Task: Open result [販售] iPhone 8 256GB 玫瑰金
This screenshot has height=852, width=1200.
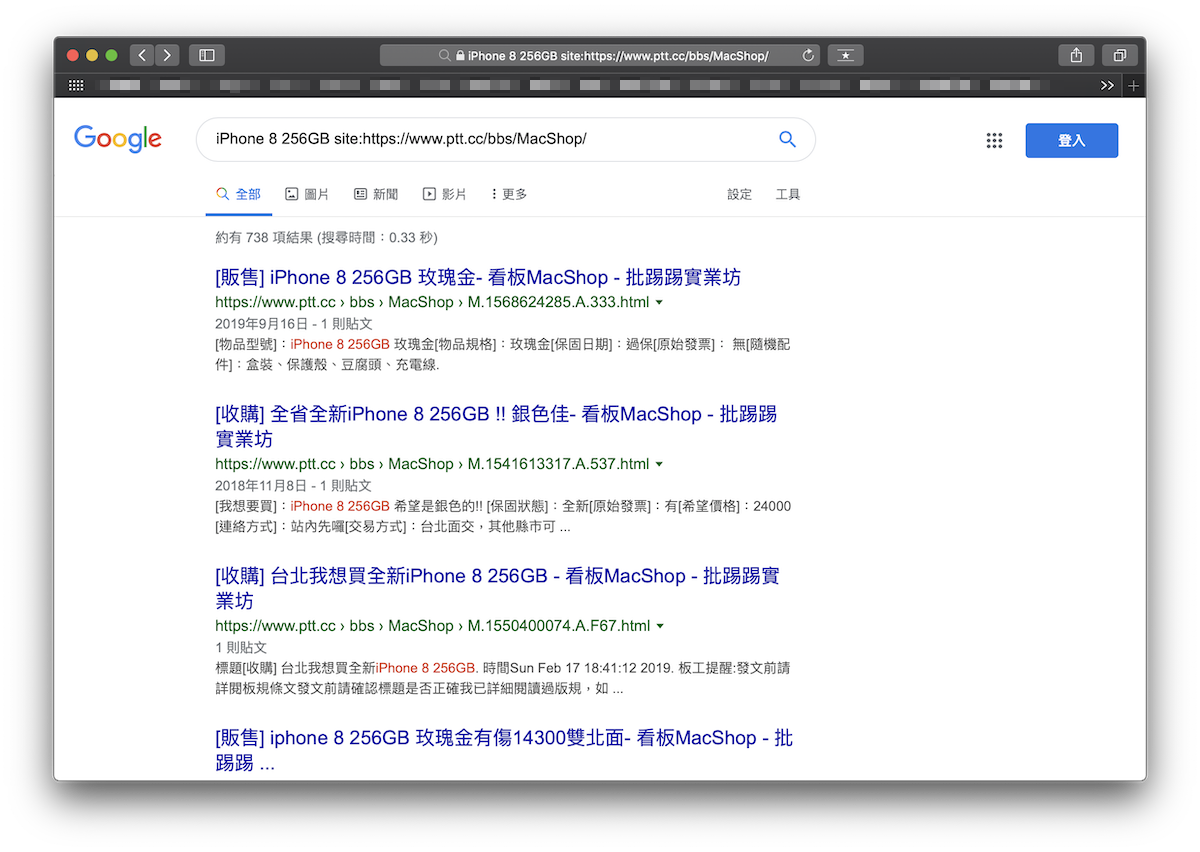Action: (478, 277)
